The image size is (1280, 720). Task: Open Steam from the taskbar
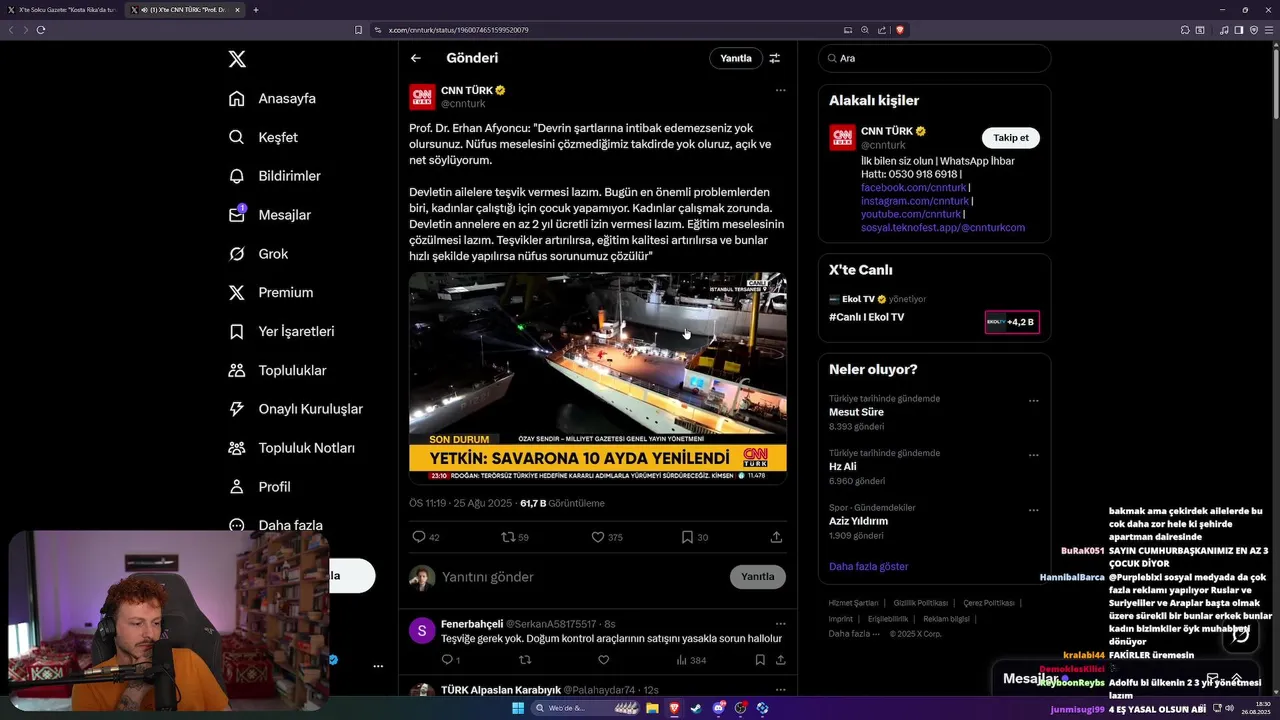pyautogui.click(x=696, y=708)
